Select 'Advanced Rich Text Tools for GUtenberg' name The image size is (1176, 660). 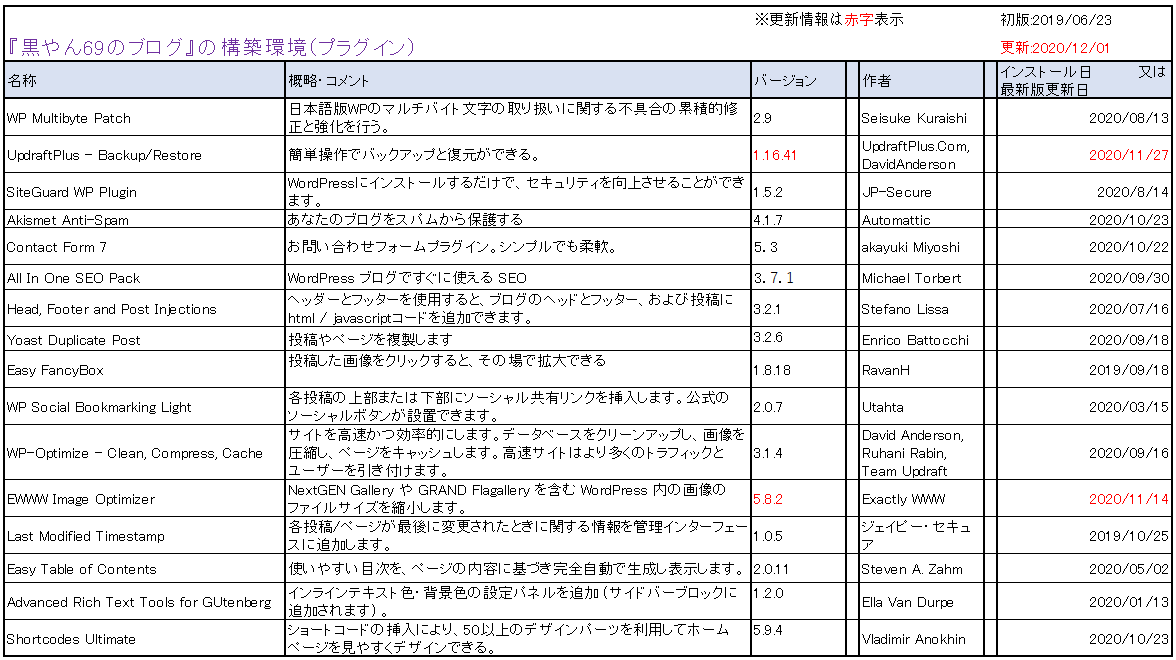pyautogui.click(x=139, y=602)
